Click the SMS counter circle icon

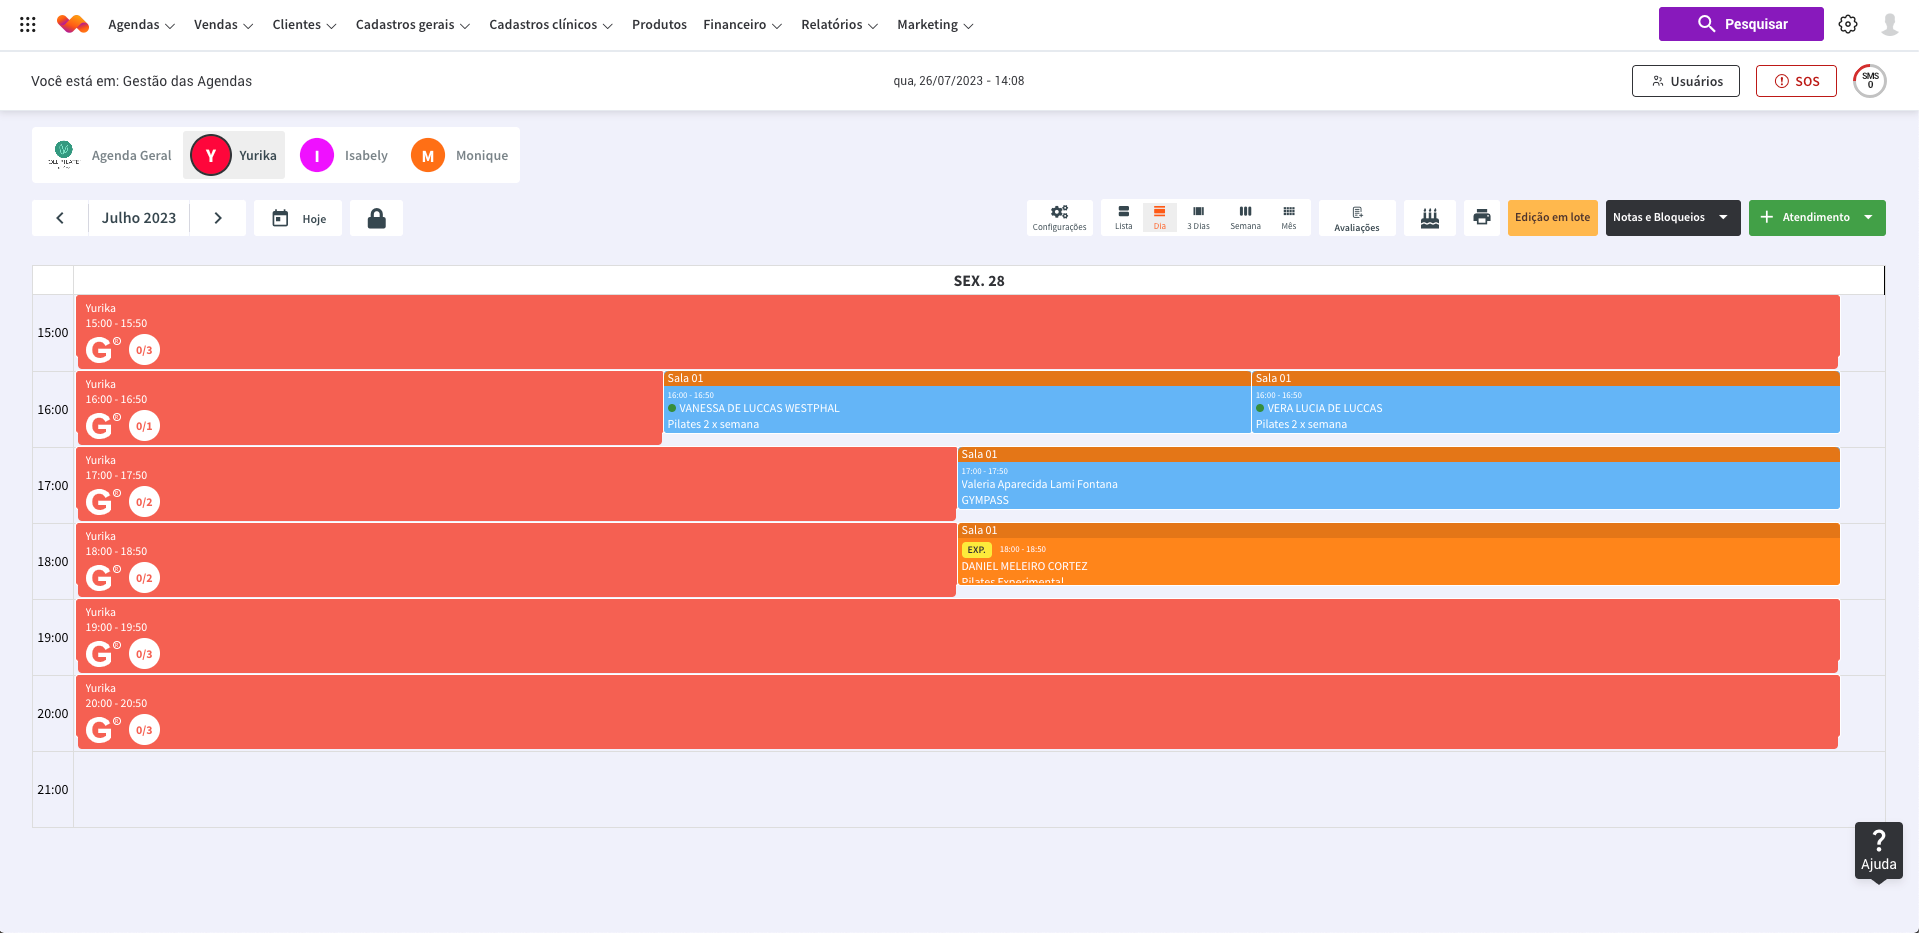coord(1870,81)
